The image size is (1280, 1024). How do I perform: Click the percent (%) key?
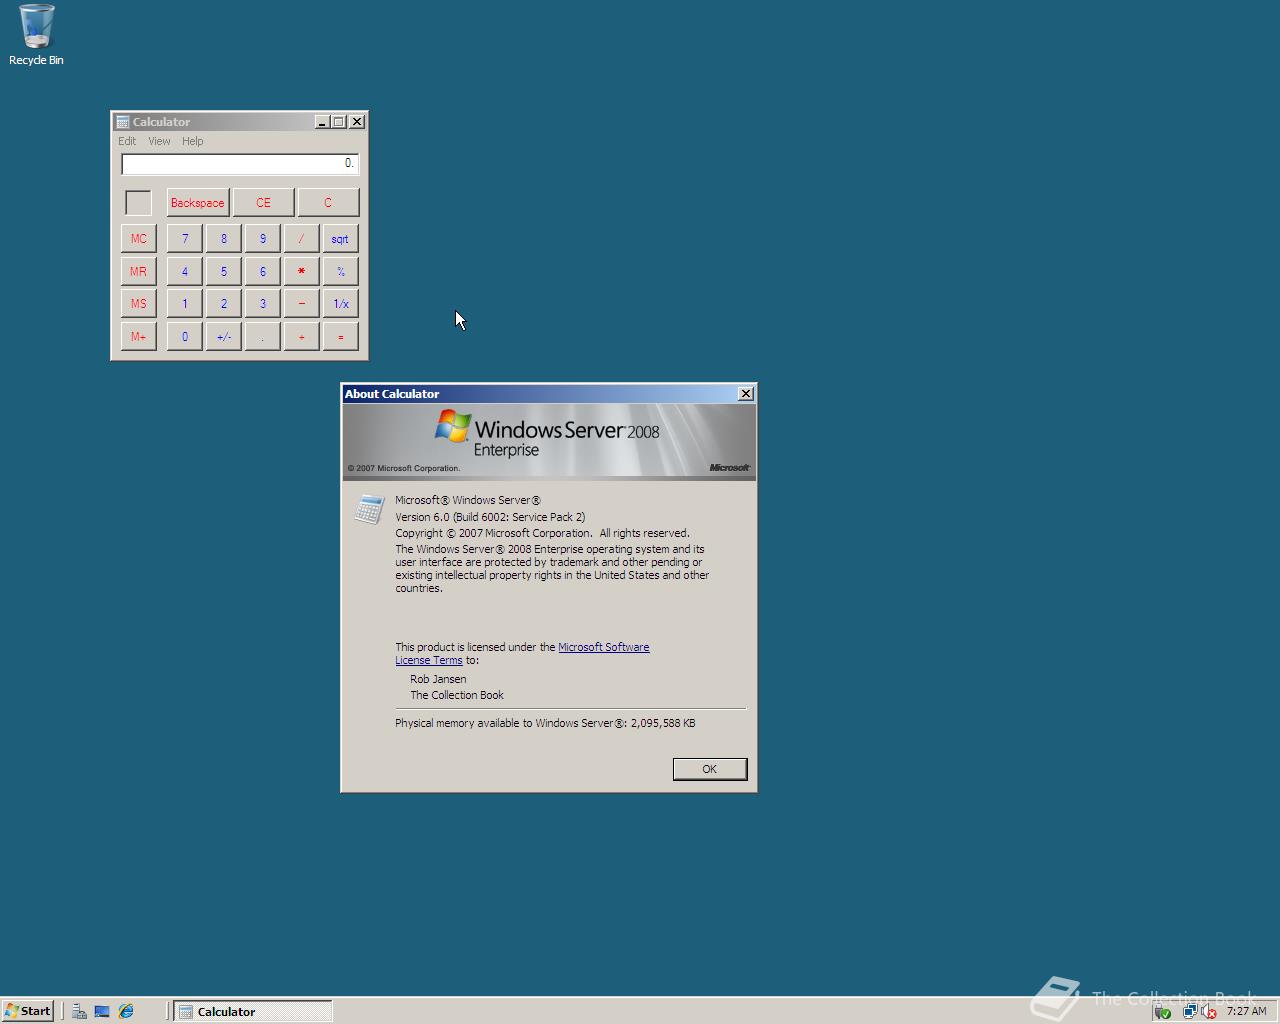pyautogui.click(x=341, y=272)
